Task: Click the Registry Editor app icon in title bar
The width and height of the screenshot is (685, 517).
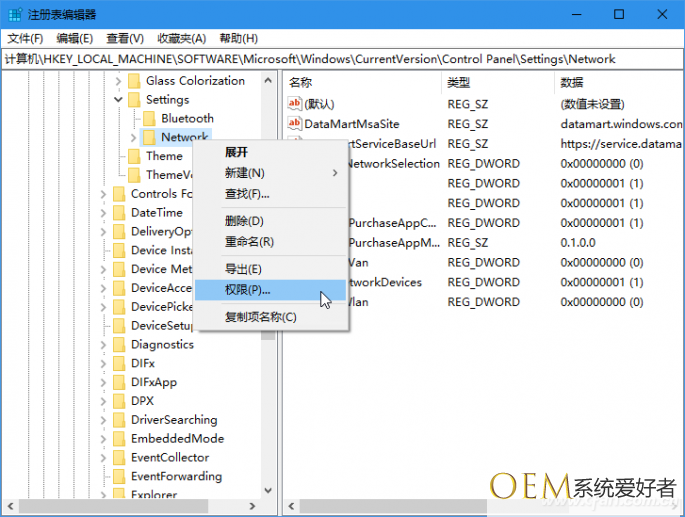Action: tap(15, 14)
